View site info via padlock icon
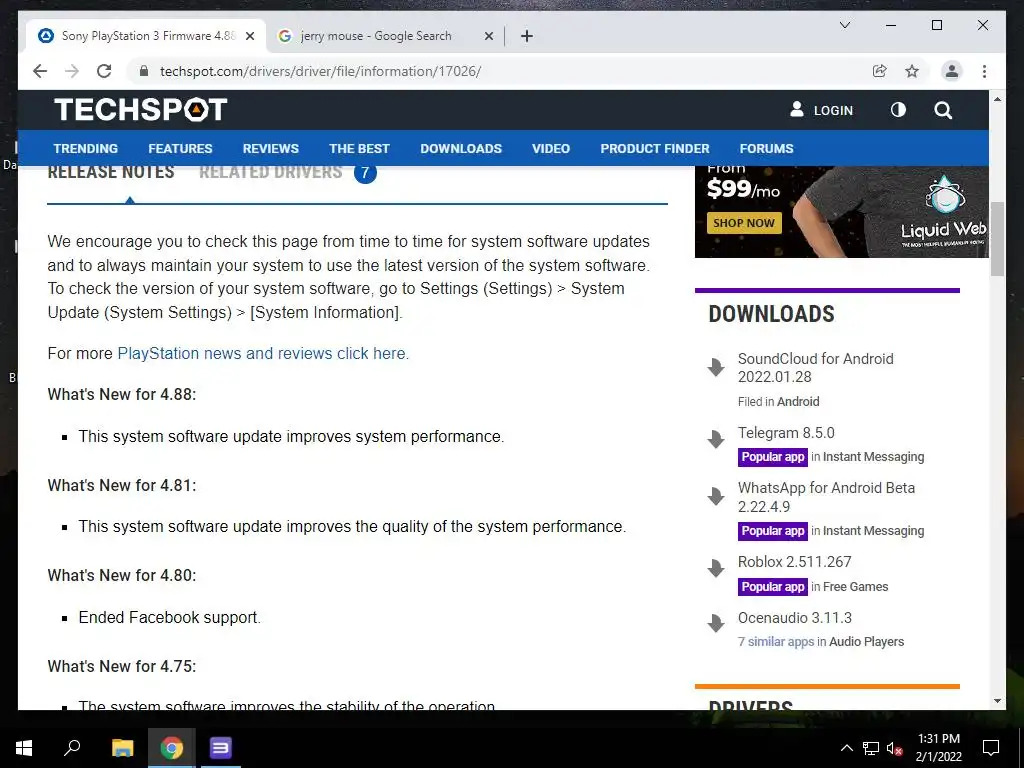 click(x=144, y=71)
